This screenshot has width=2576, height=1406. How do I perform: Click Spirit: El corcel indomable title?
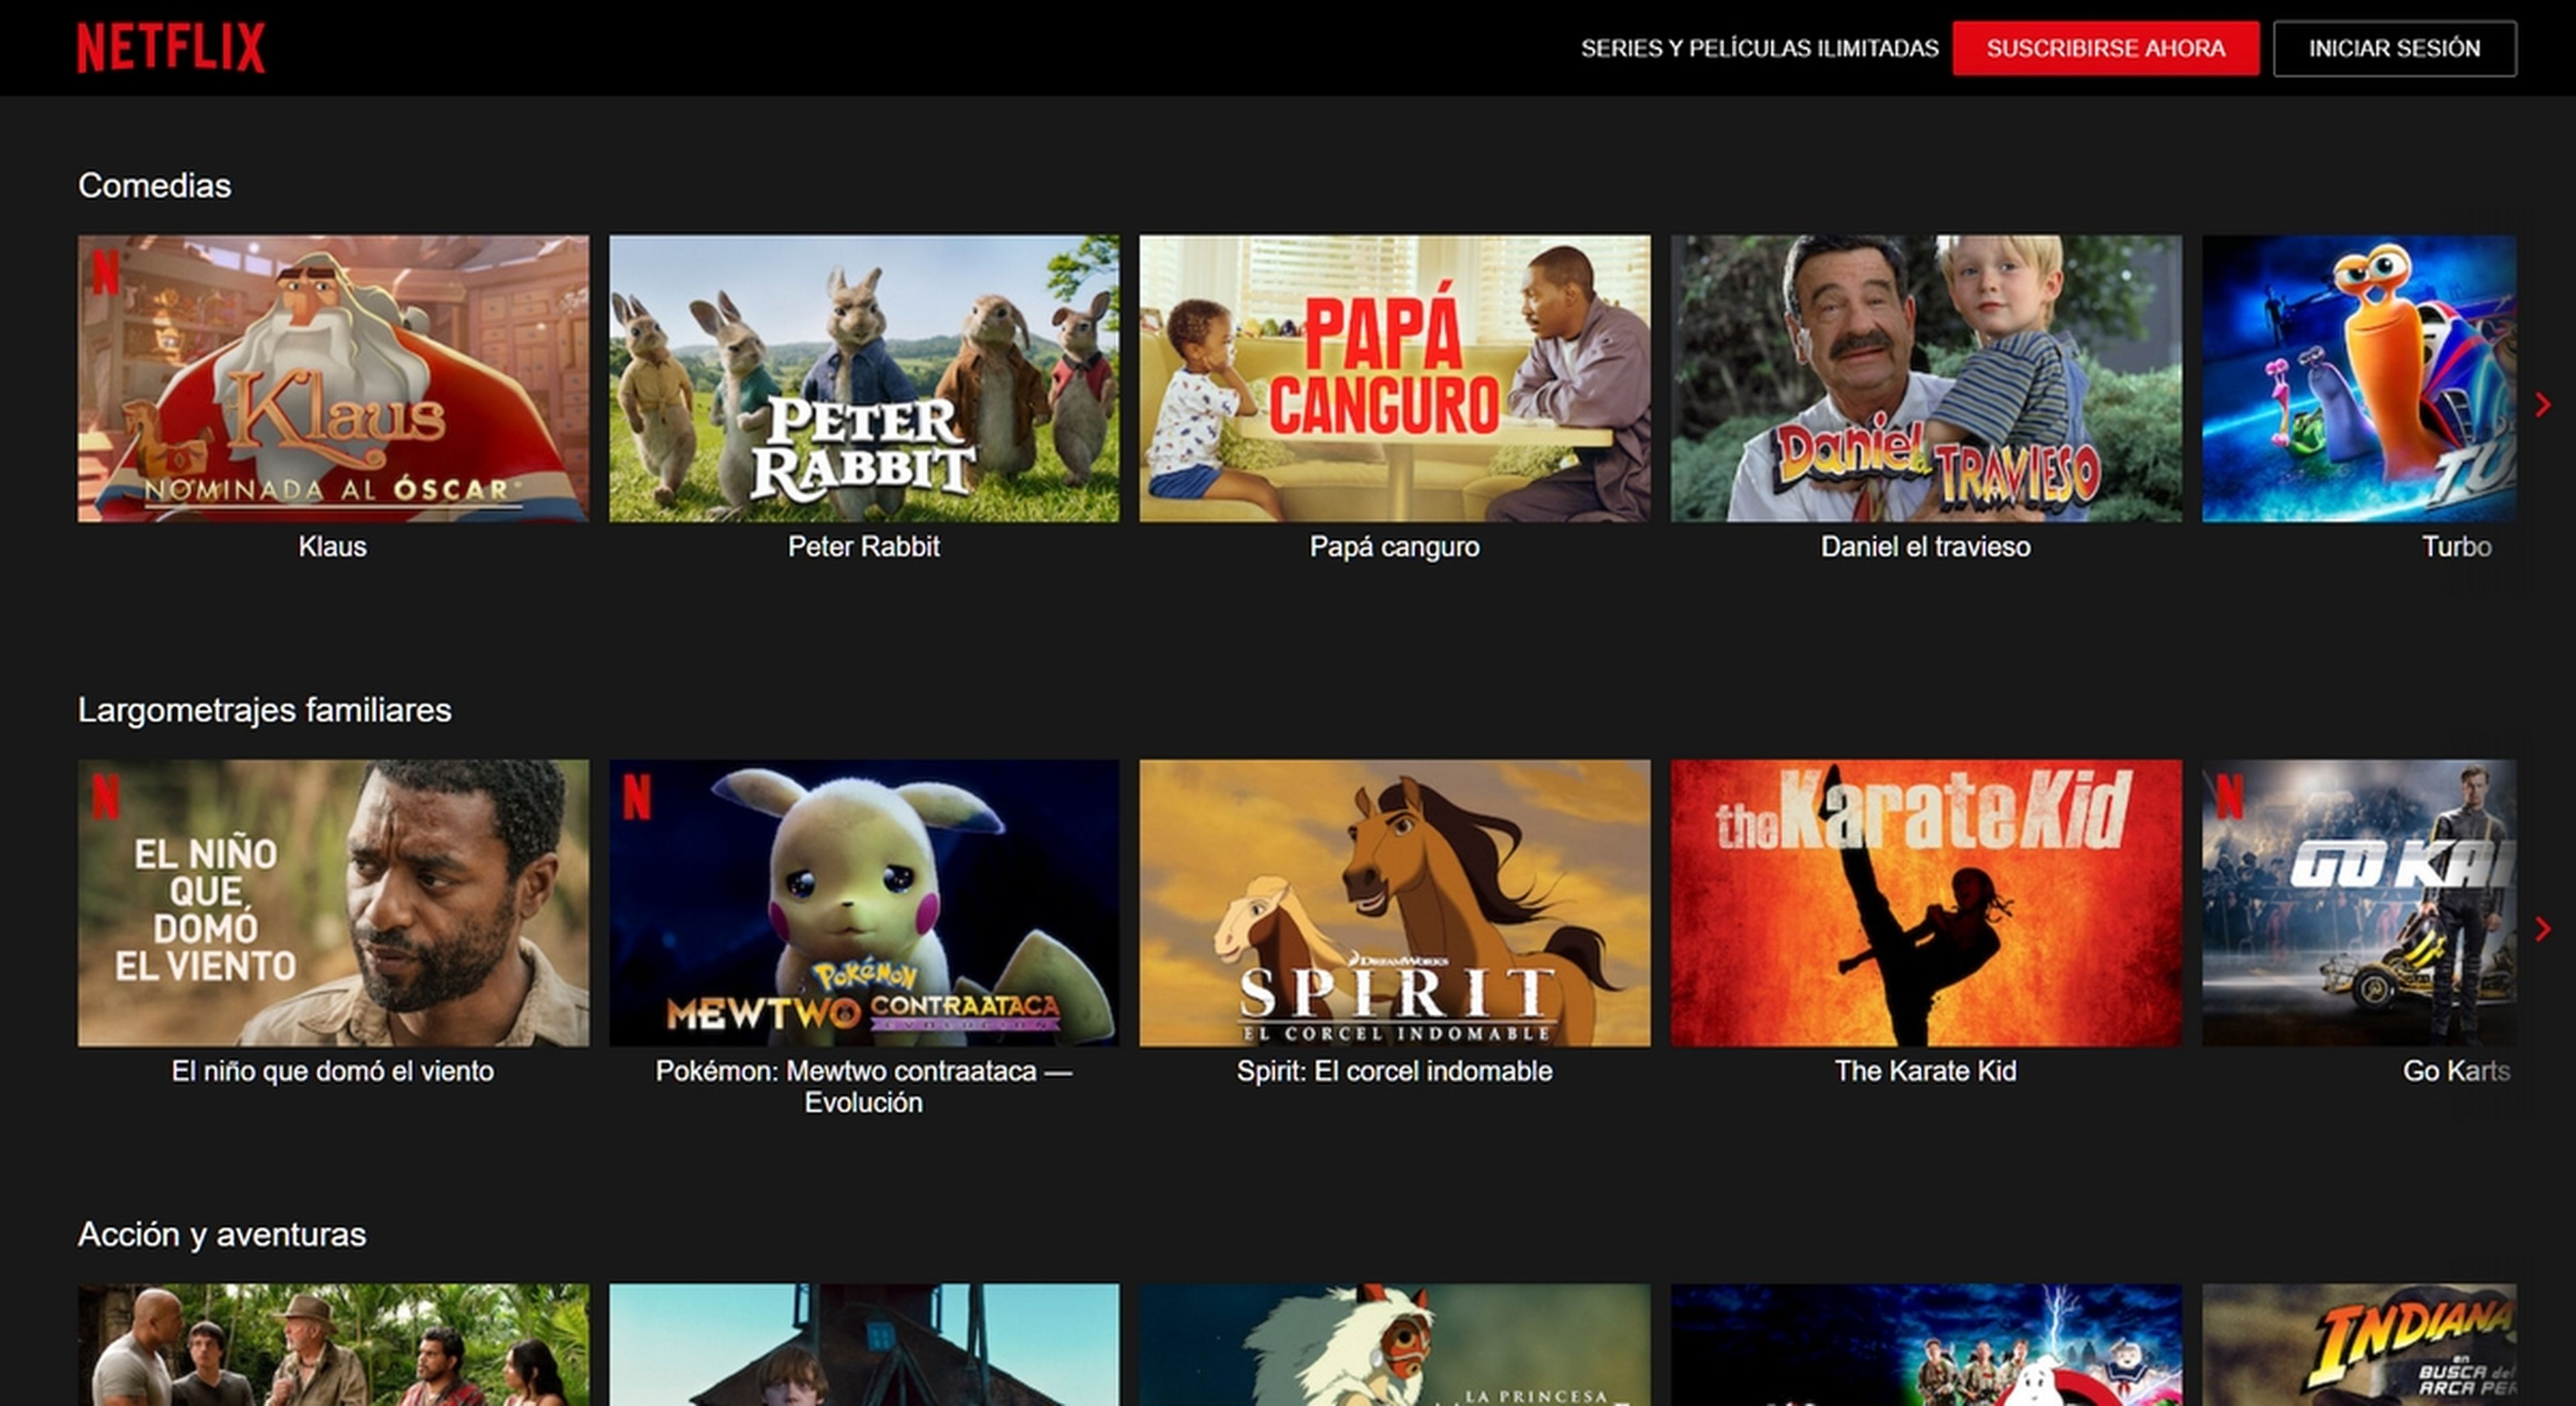click(x=1394, y=1071)
